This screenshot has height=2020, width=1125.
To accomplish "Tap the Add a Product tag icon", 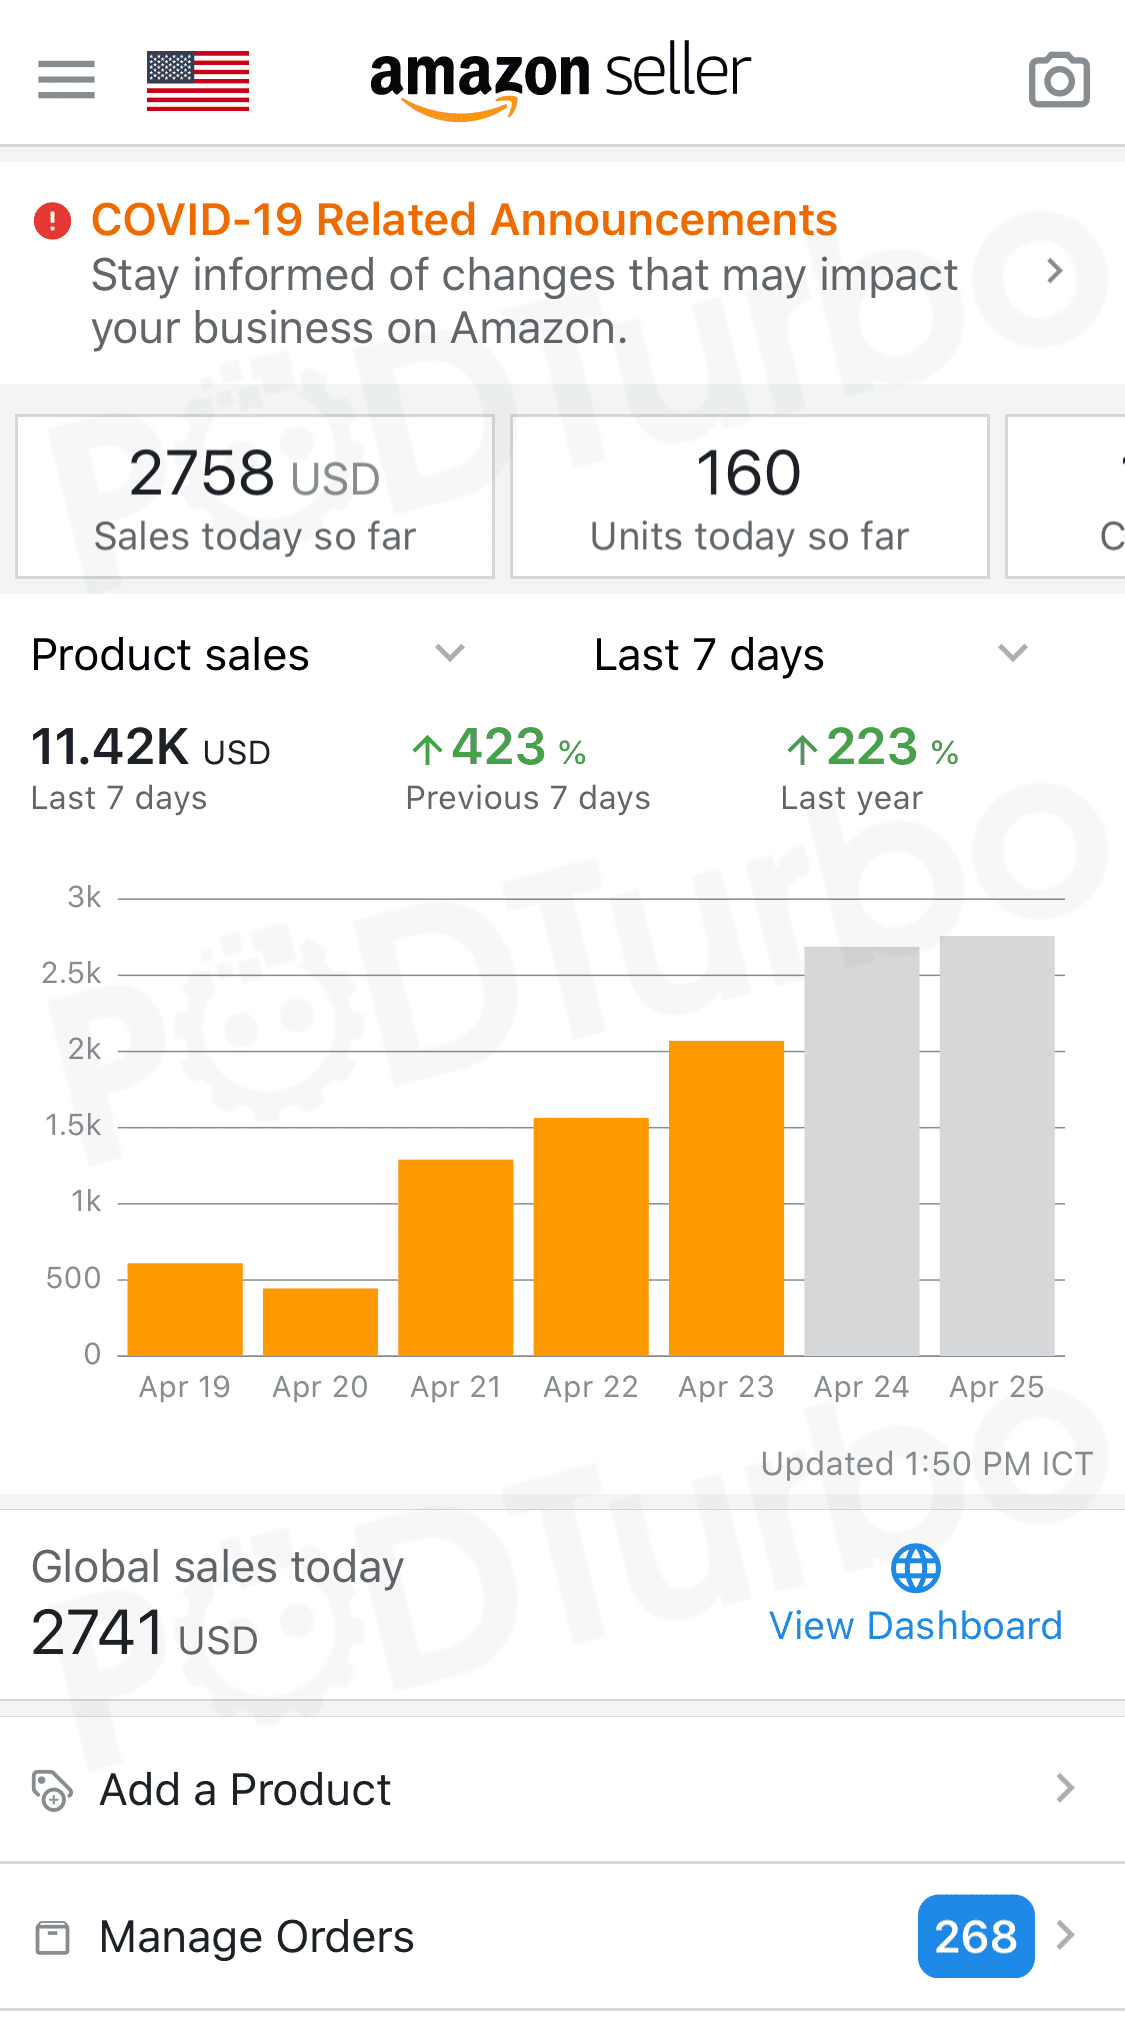I will pyautogui.click(x=52, y=1790).
